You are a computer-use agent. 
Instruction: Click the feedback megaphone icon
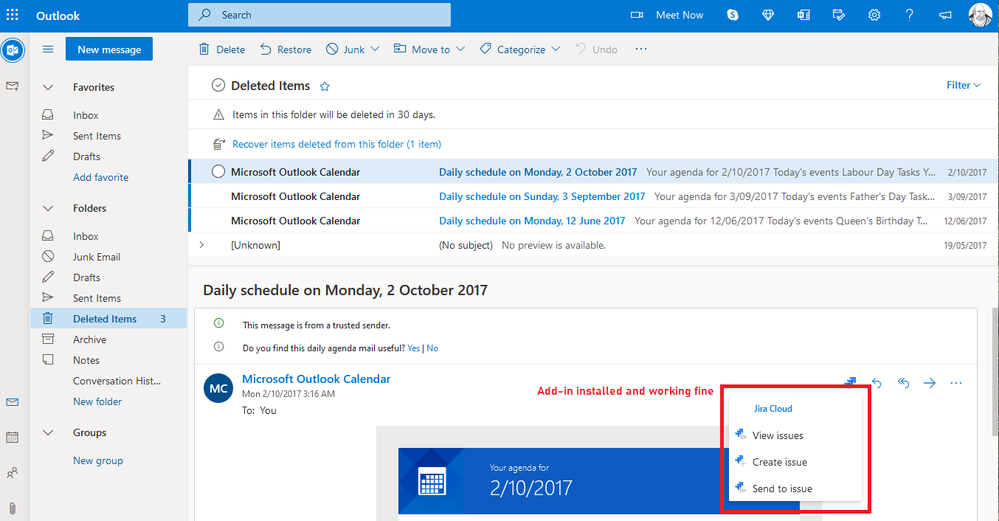coord(945,15)
